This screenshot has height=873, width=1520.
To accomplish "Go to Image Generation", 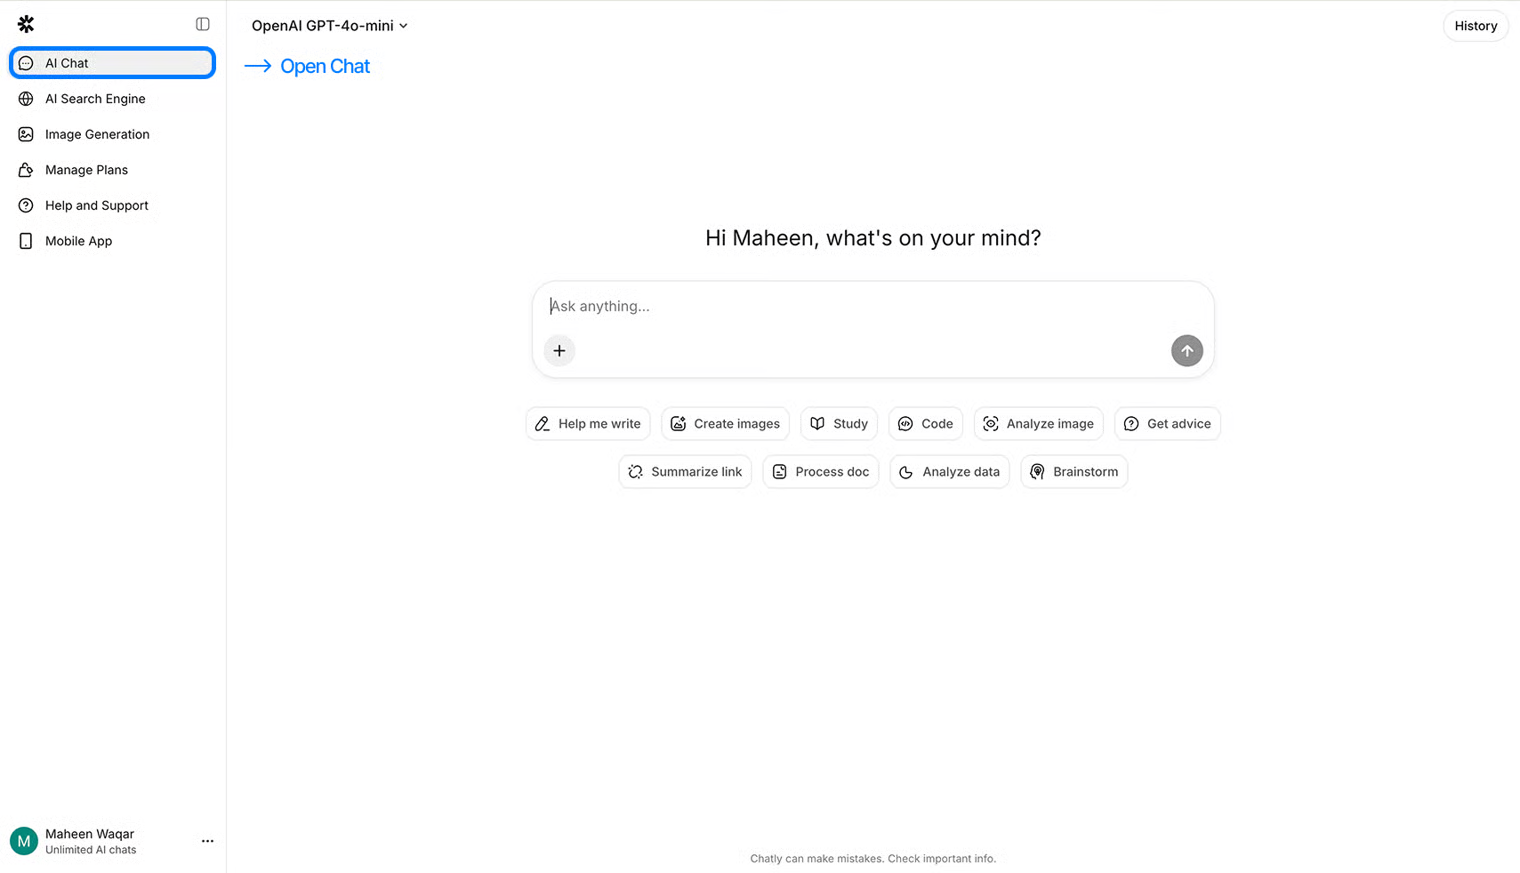I will click(x=97, y=134).
